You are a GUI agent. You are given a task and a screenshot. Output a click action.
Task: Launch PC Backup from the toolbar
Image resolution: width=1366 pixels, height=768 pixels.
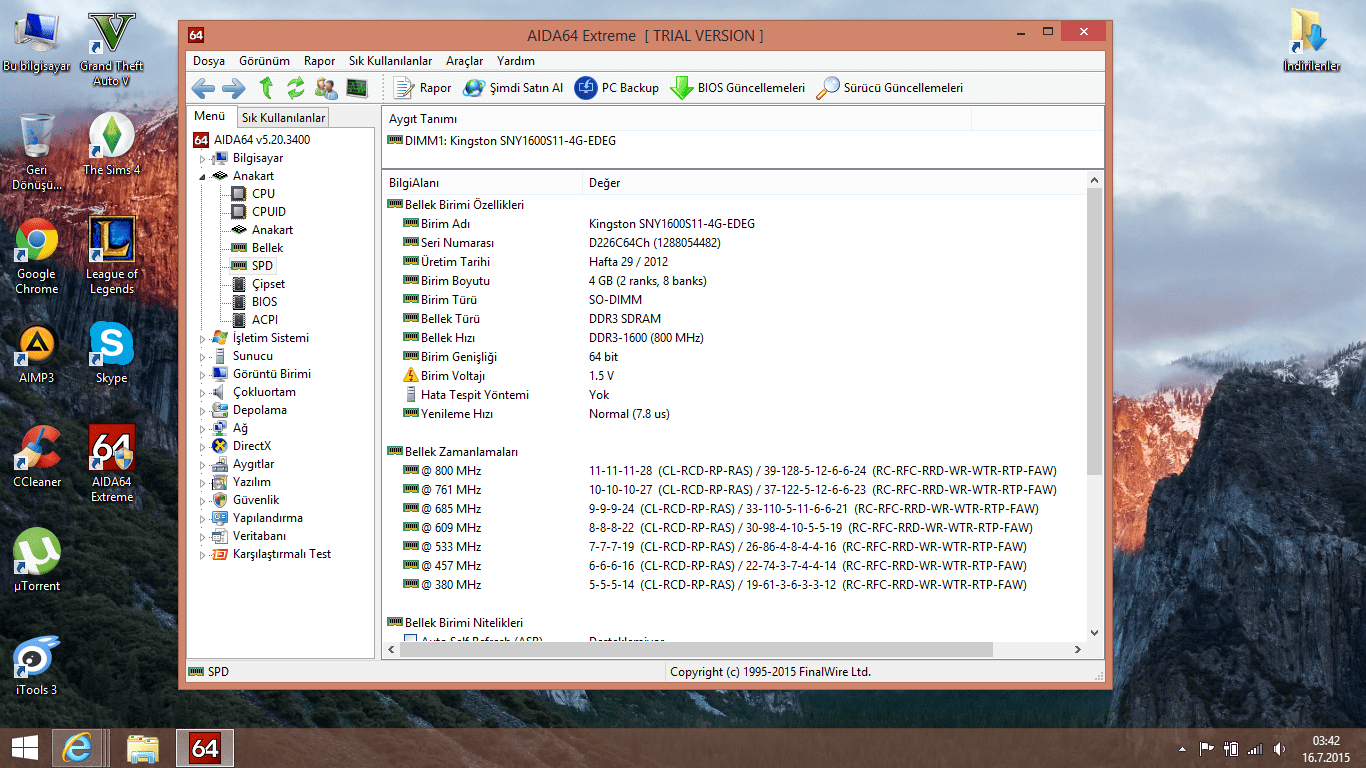coord(617,88)
